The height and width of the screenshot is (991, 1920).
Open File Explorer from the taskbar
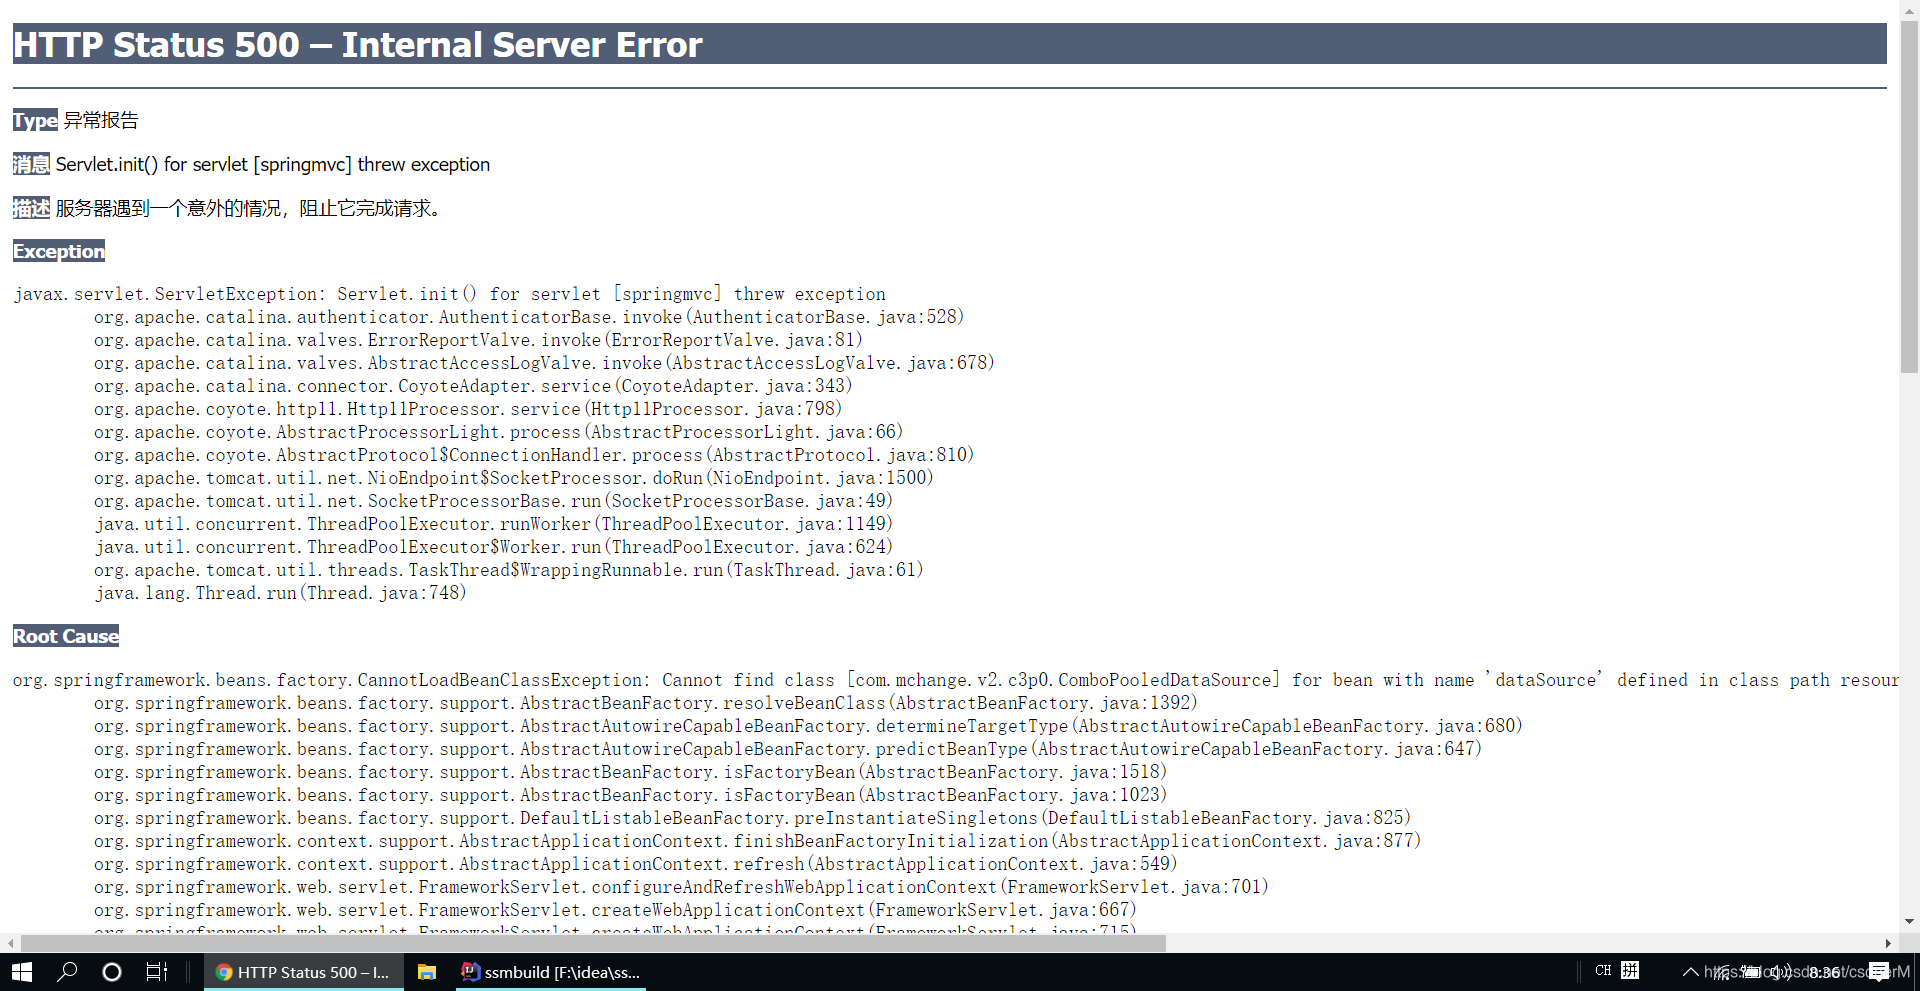coord(427,971)
